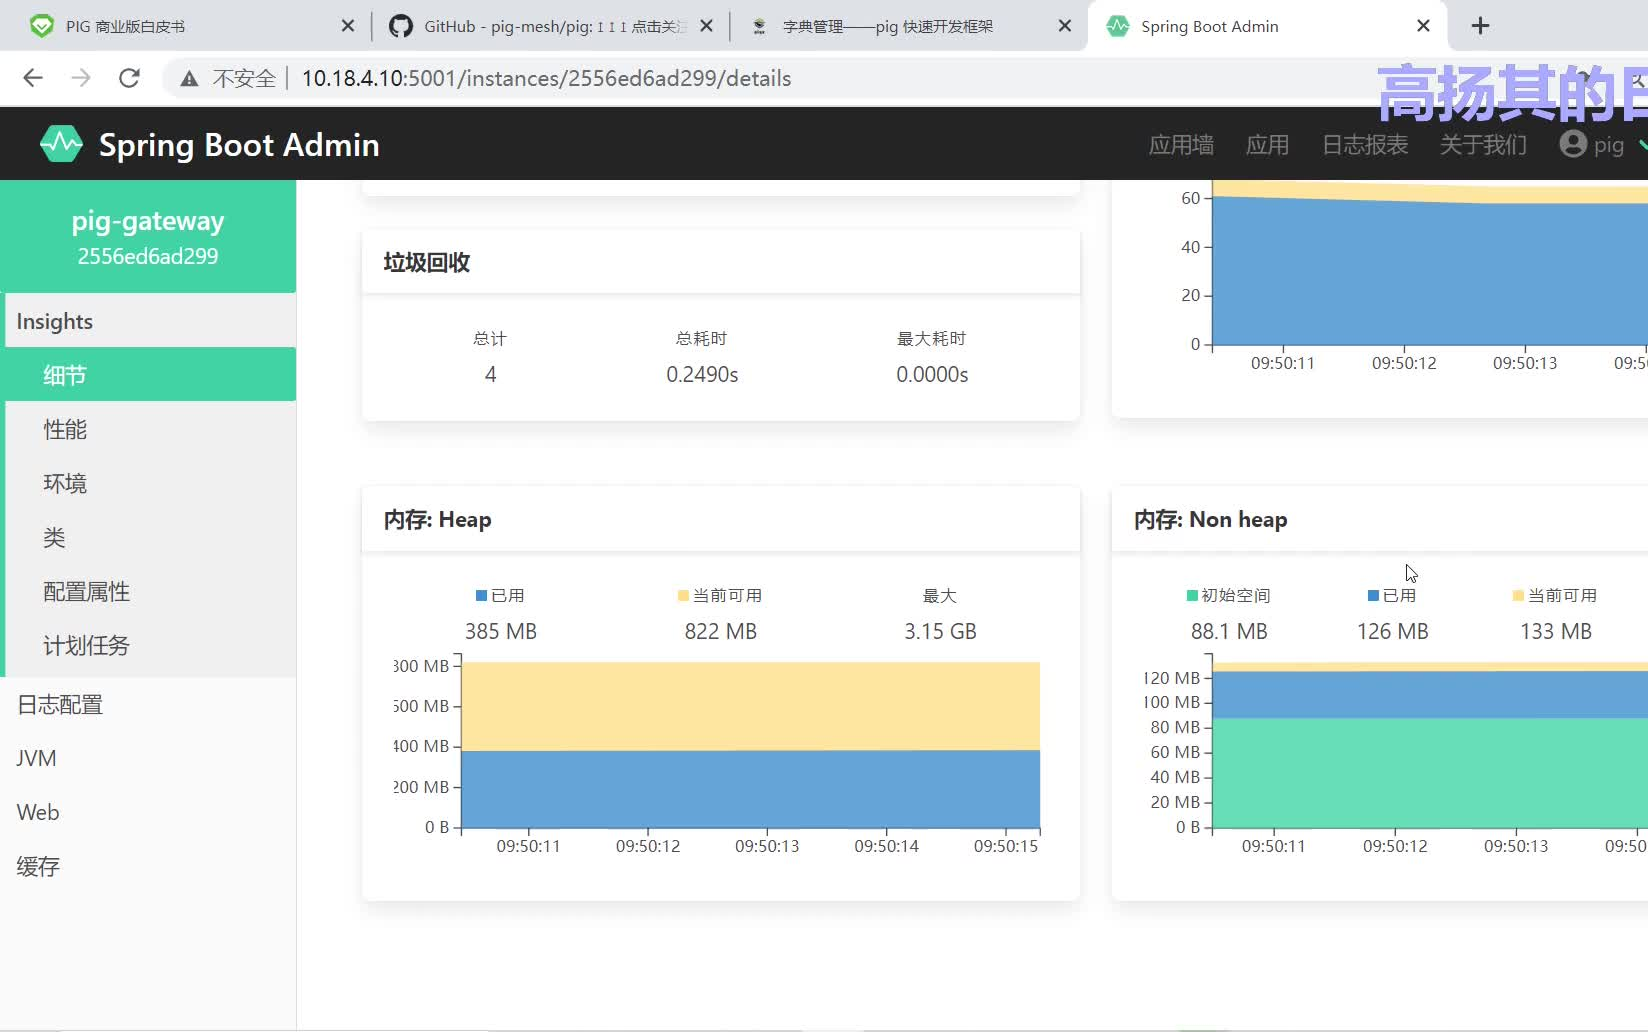Image resolution: width=1648 pixels, height=1032 pixels.
Task: Open 计划任务 in the sidebar
Action: click(x=150, y=645)
